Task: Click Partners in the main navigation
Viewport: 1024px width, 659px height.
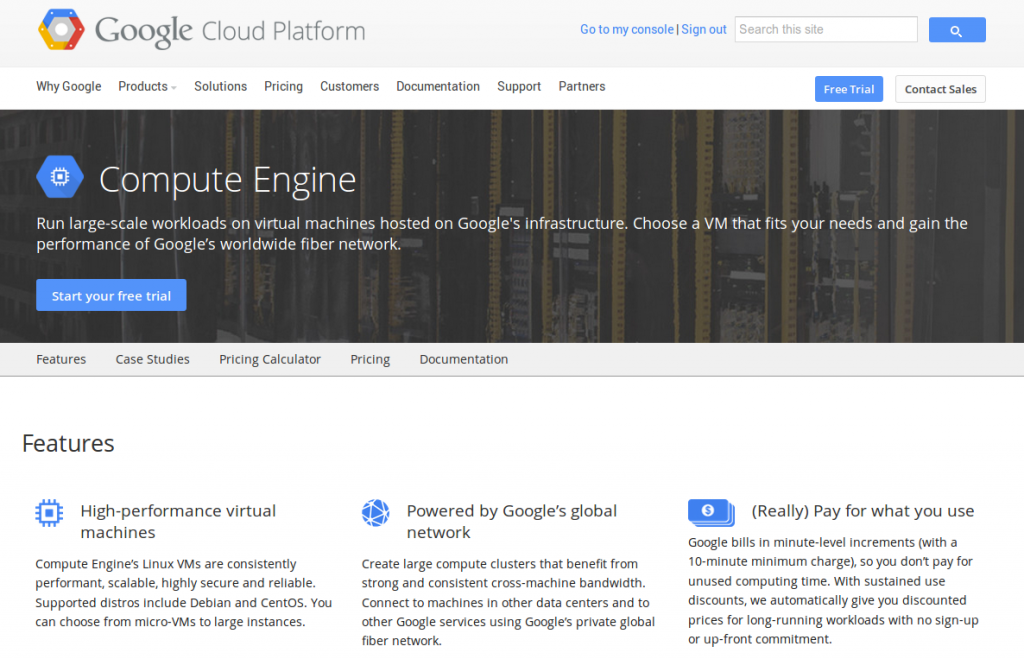Action: pos(581,87)
